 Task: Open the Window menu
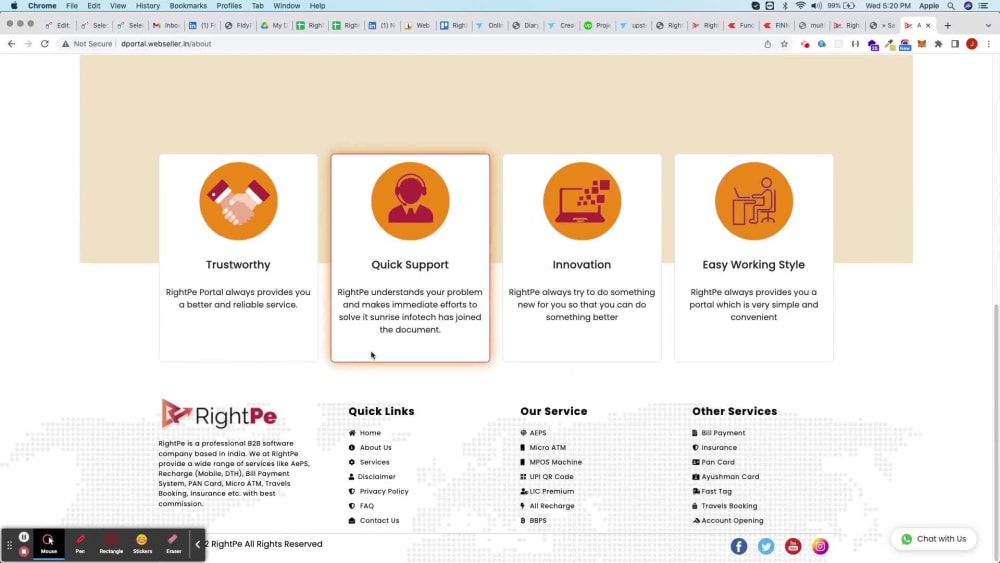(x=286, y=6)
